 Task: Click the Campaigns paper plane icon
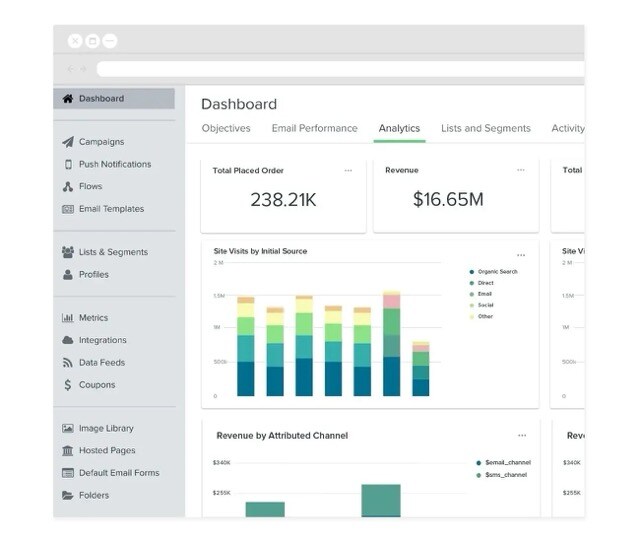point(68,142)
